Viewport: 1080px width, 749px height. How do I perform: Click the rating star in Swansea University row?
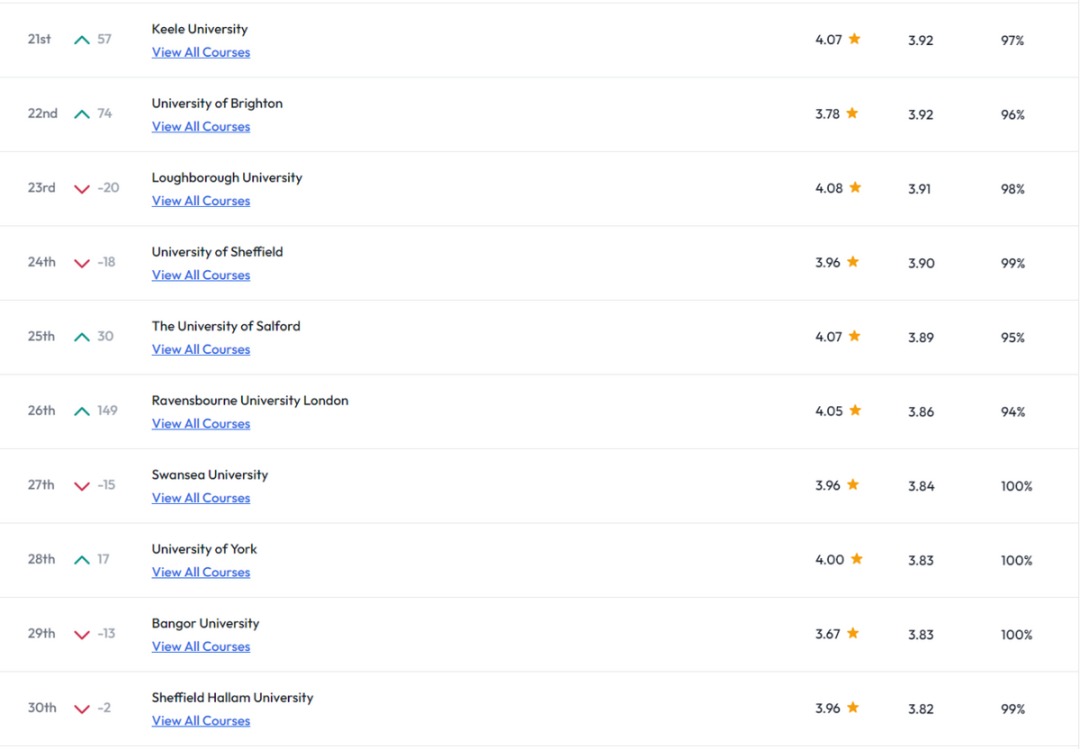click(853, 485)
